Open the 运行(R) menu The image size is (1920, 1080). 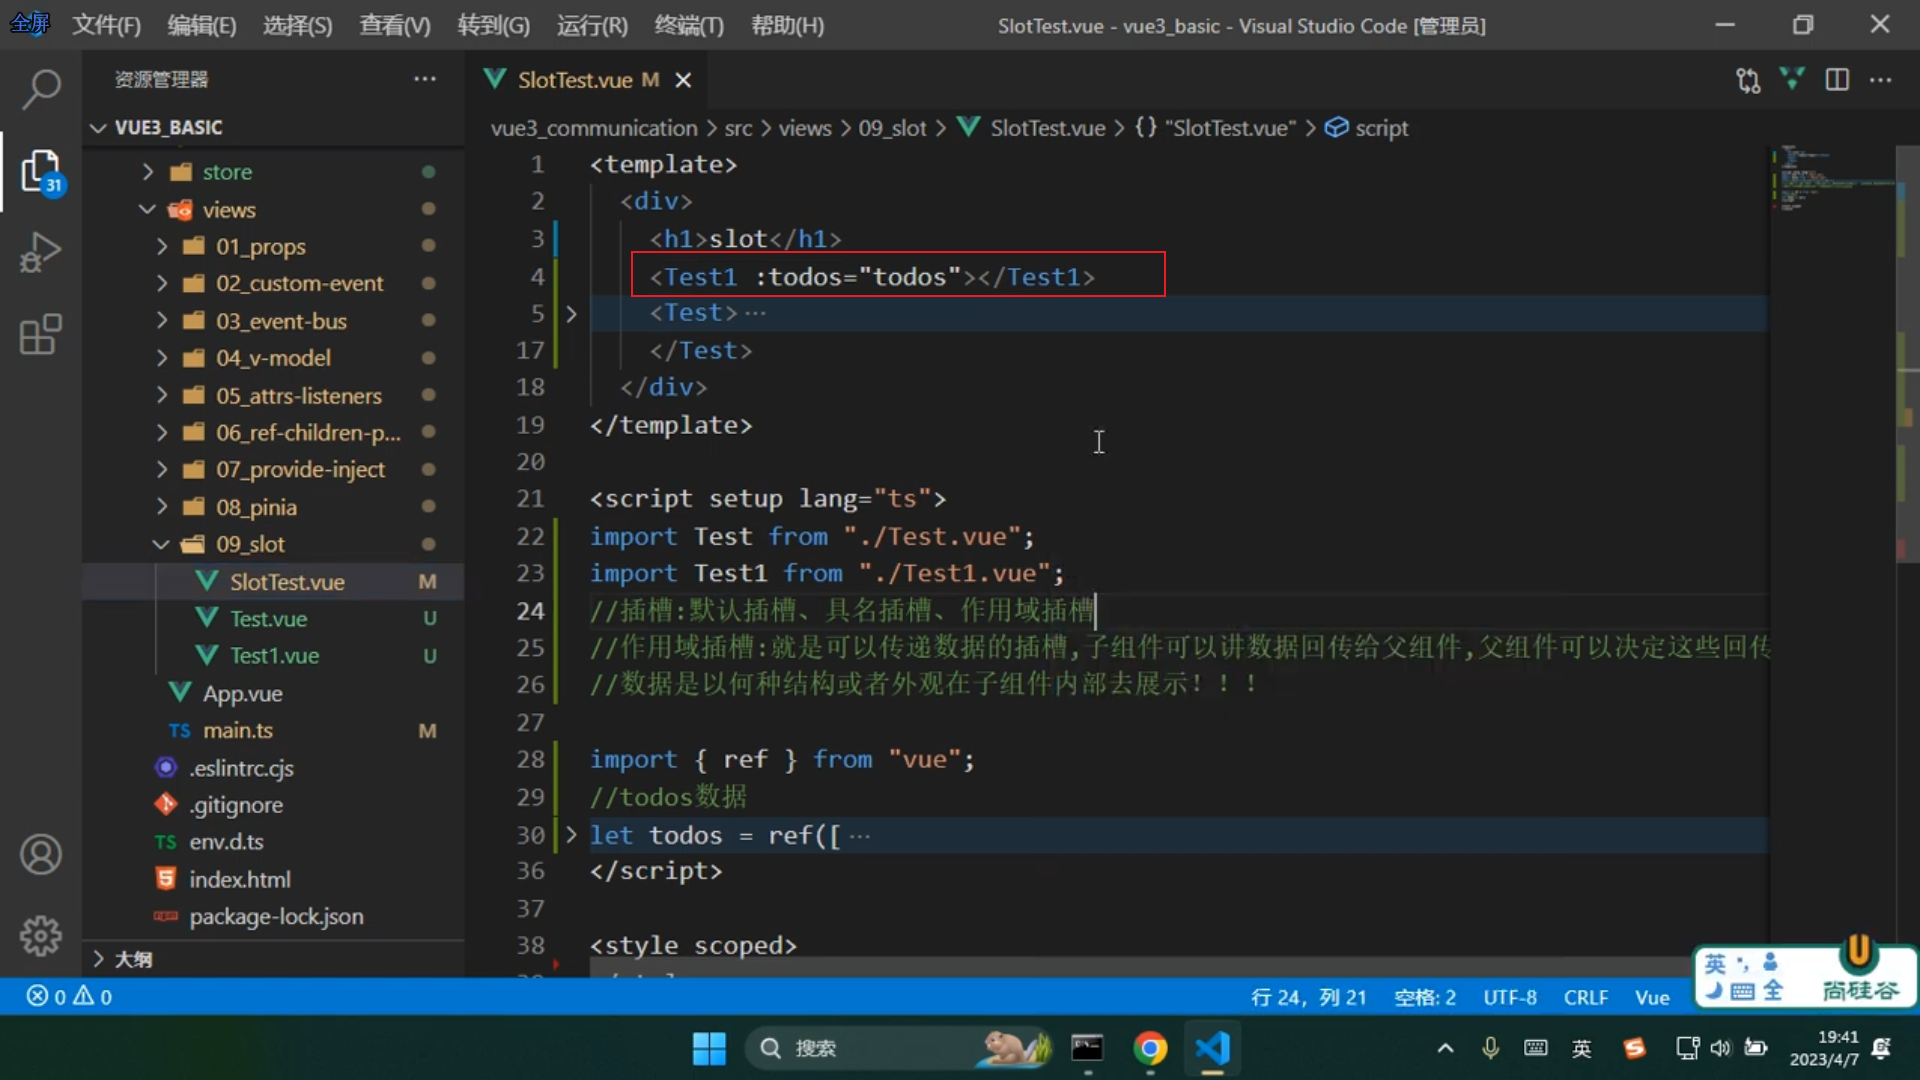tap(592, 25)
